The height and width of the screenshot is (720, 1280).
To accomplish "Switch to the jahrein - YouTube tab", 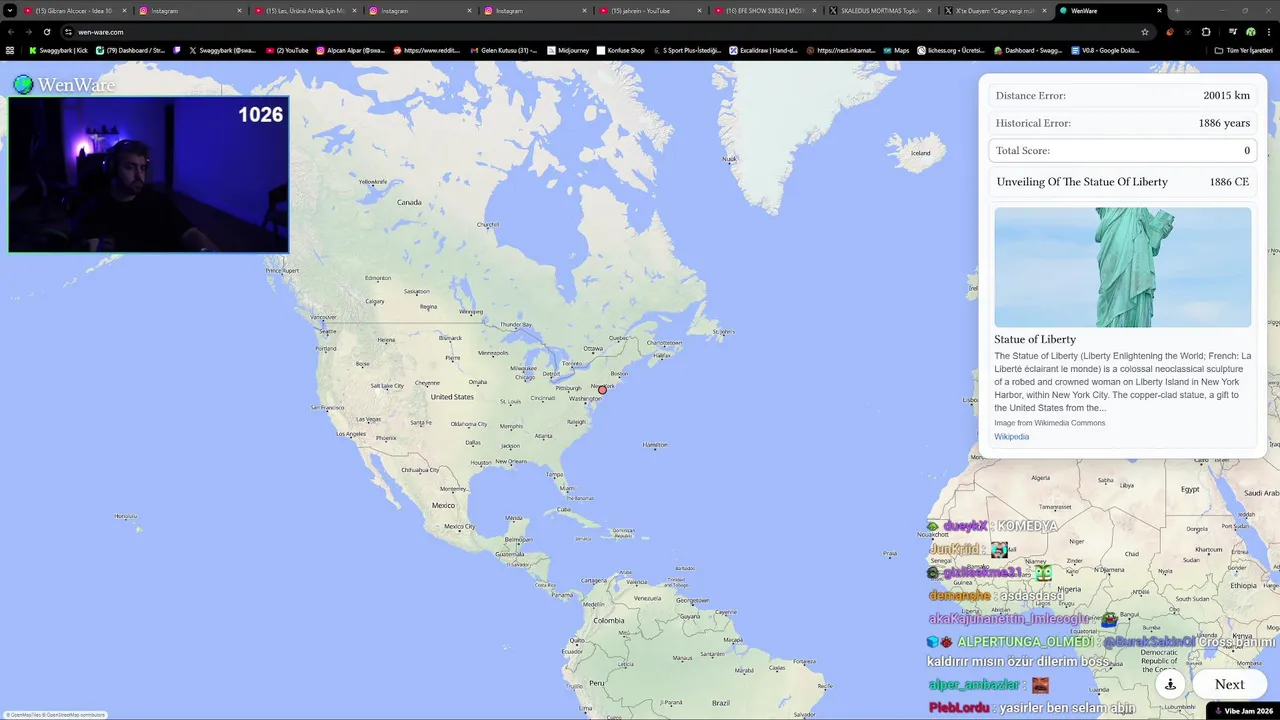I will (650, 11).
